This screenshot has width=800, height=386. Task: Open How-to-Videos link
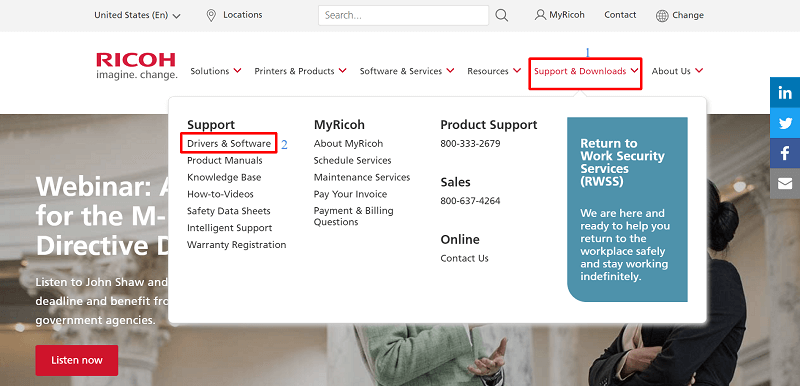pyautogui.click(x=220, y=194)
